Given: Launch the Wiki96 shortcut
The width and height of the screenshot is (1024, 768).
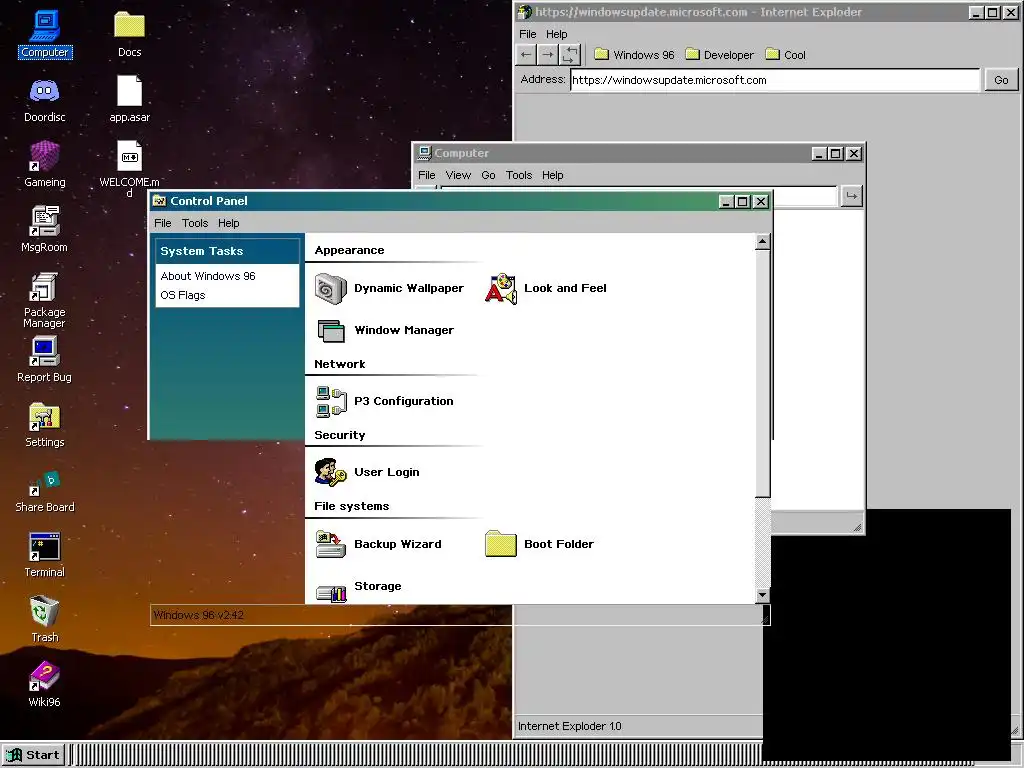Looking at the screenshot, I should (x=44, y=684).
